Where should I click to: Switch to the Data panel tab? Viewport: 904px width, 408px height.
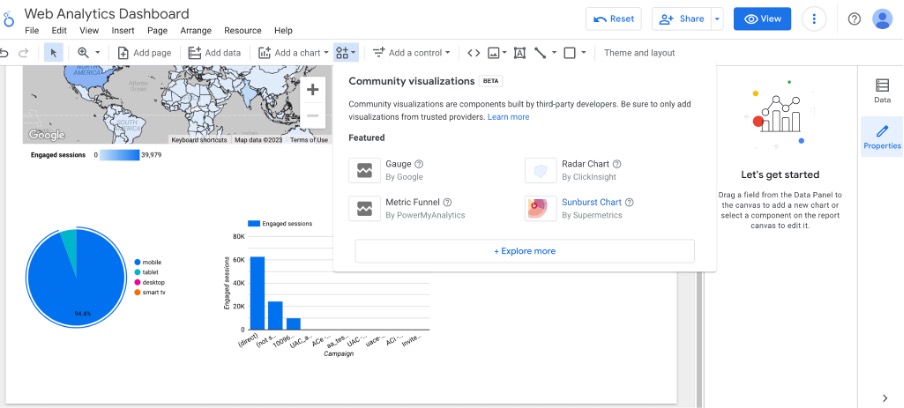point(882,91)
